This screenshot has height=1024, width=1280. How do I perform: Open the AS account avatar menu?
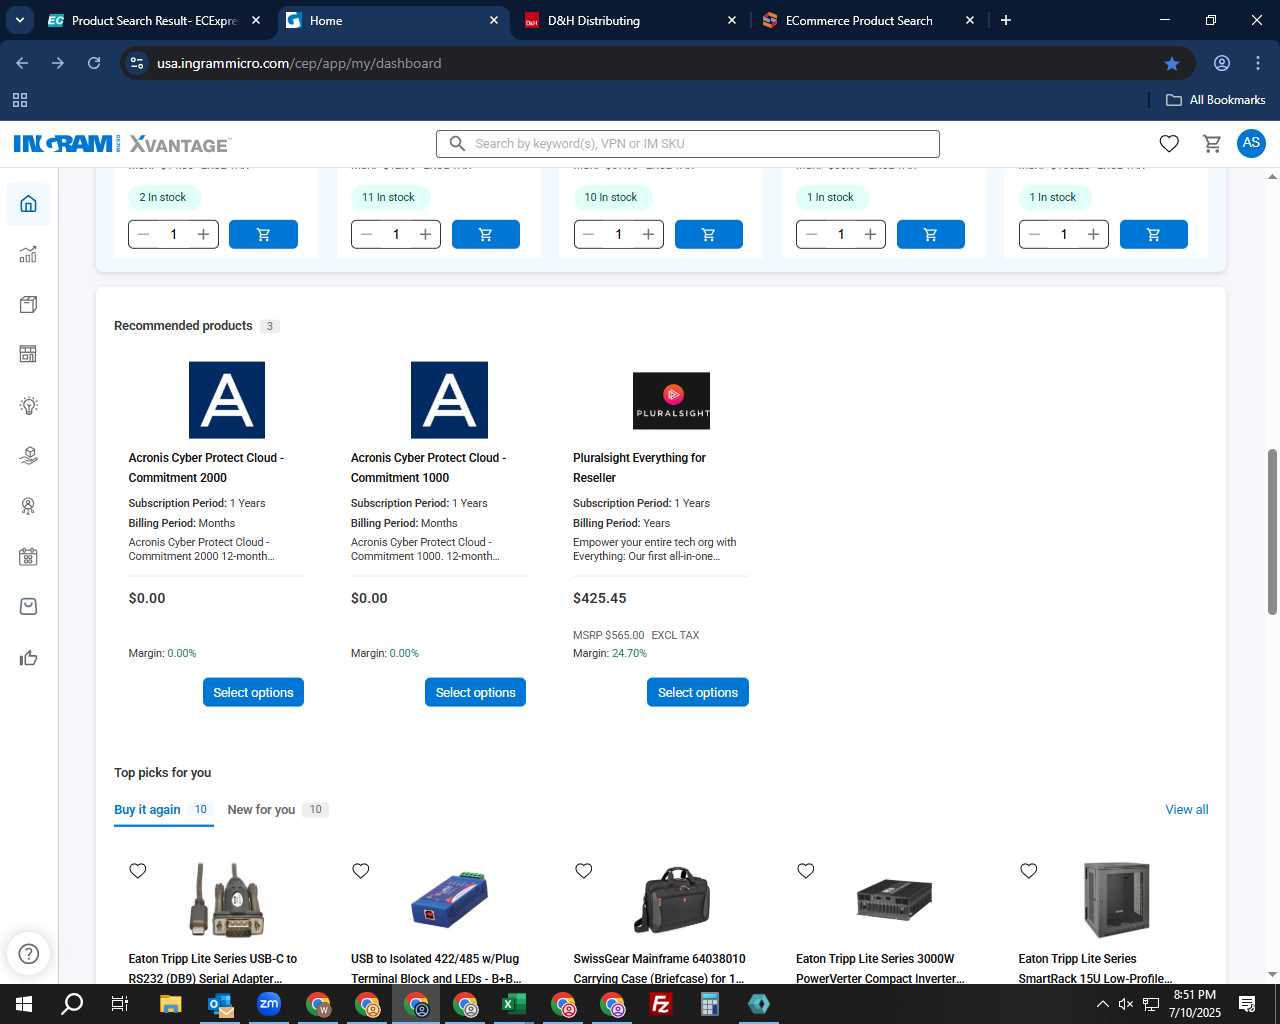click(x=1251, y=143)
